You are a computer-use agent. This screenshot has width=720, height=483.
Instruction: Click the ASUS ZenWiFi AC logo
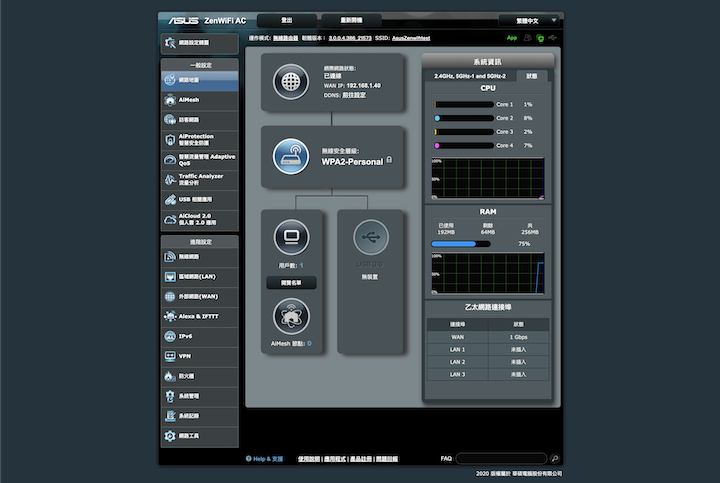coord(207,21)
